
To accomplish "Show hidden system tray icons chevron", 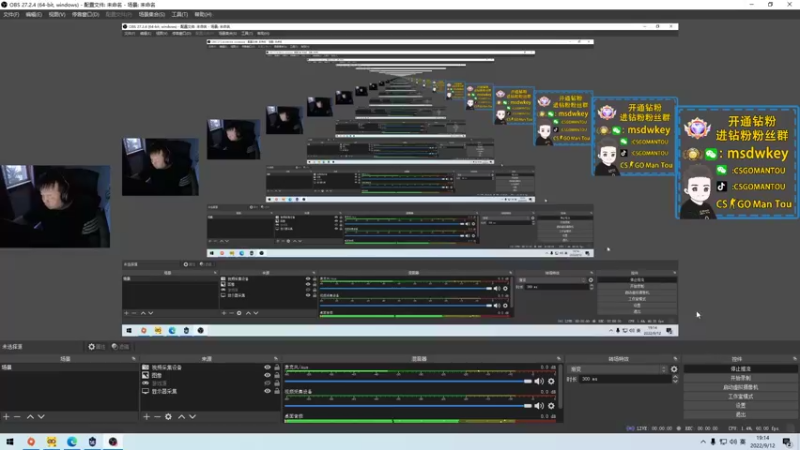I will click(703, 442).
